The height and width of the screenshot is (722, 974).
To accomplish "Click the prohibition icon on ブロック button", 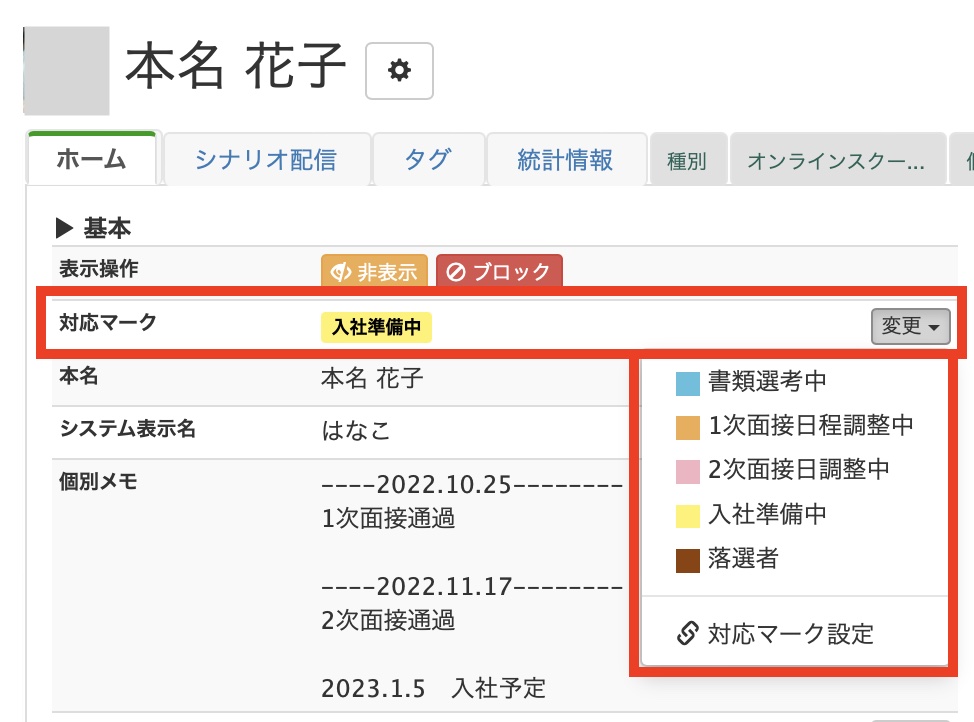I will 459,270.
